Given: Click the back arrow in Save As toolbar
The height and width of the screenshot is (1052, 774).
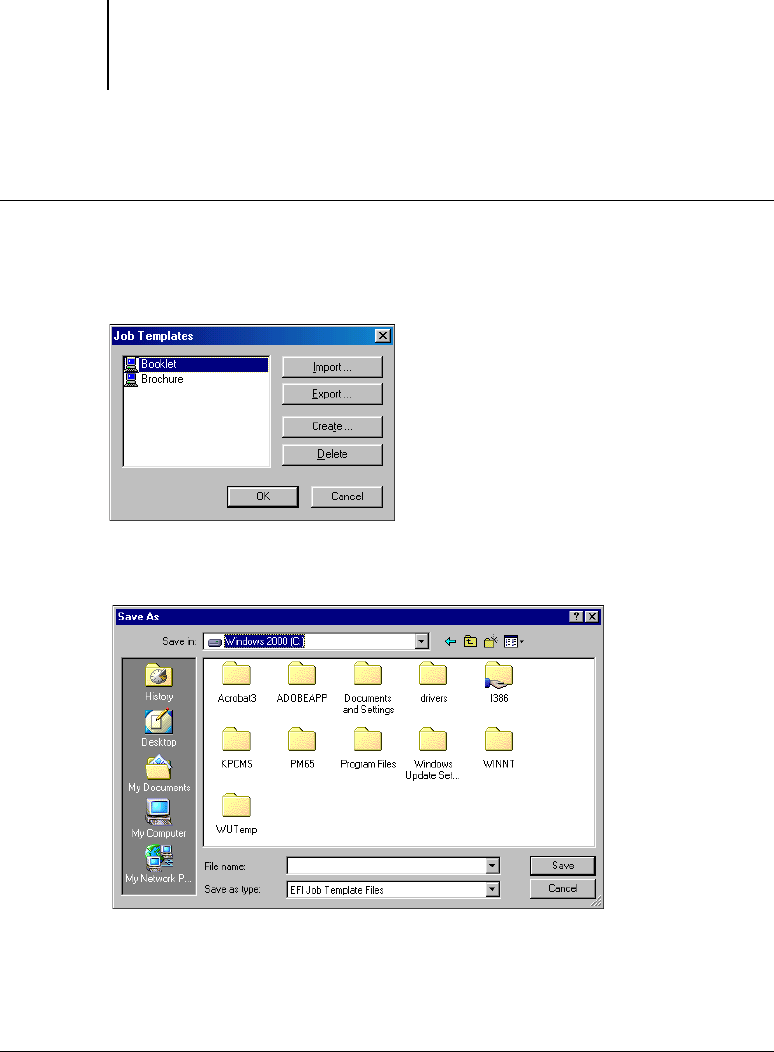Looking at the screenshot, I should (x=450, y=641).
